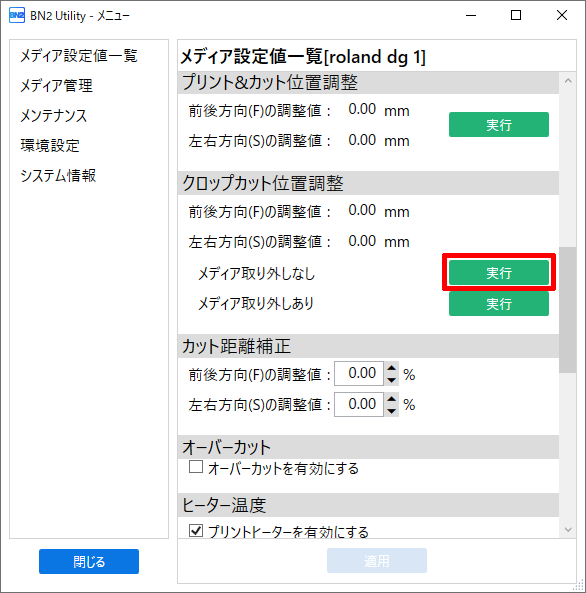Click the scrollbar up arrow in settings panel
Screen dimensions: 586x593
point(568,81)
